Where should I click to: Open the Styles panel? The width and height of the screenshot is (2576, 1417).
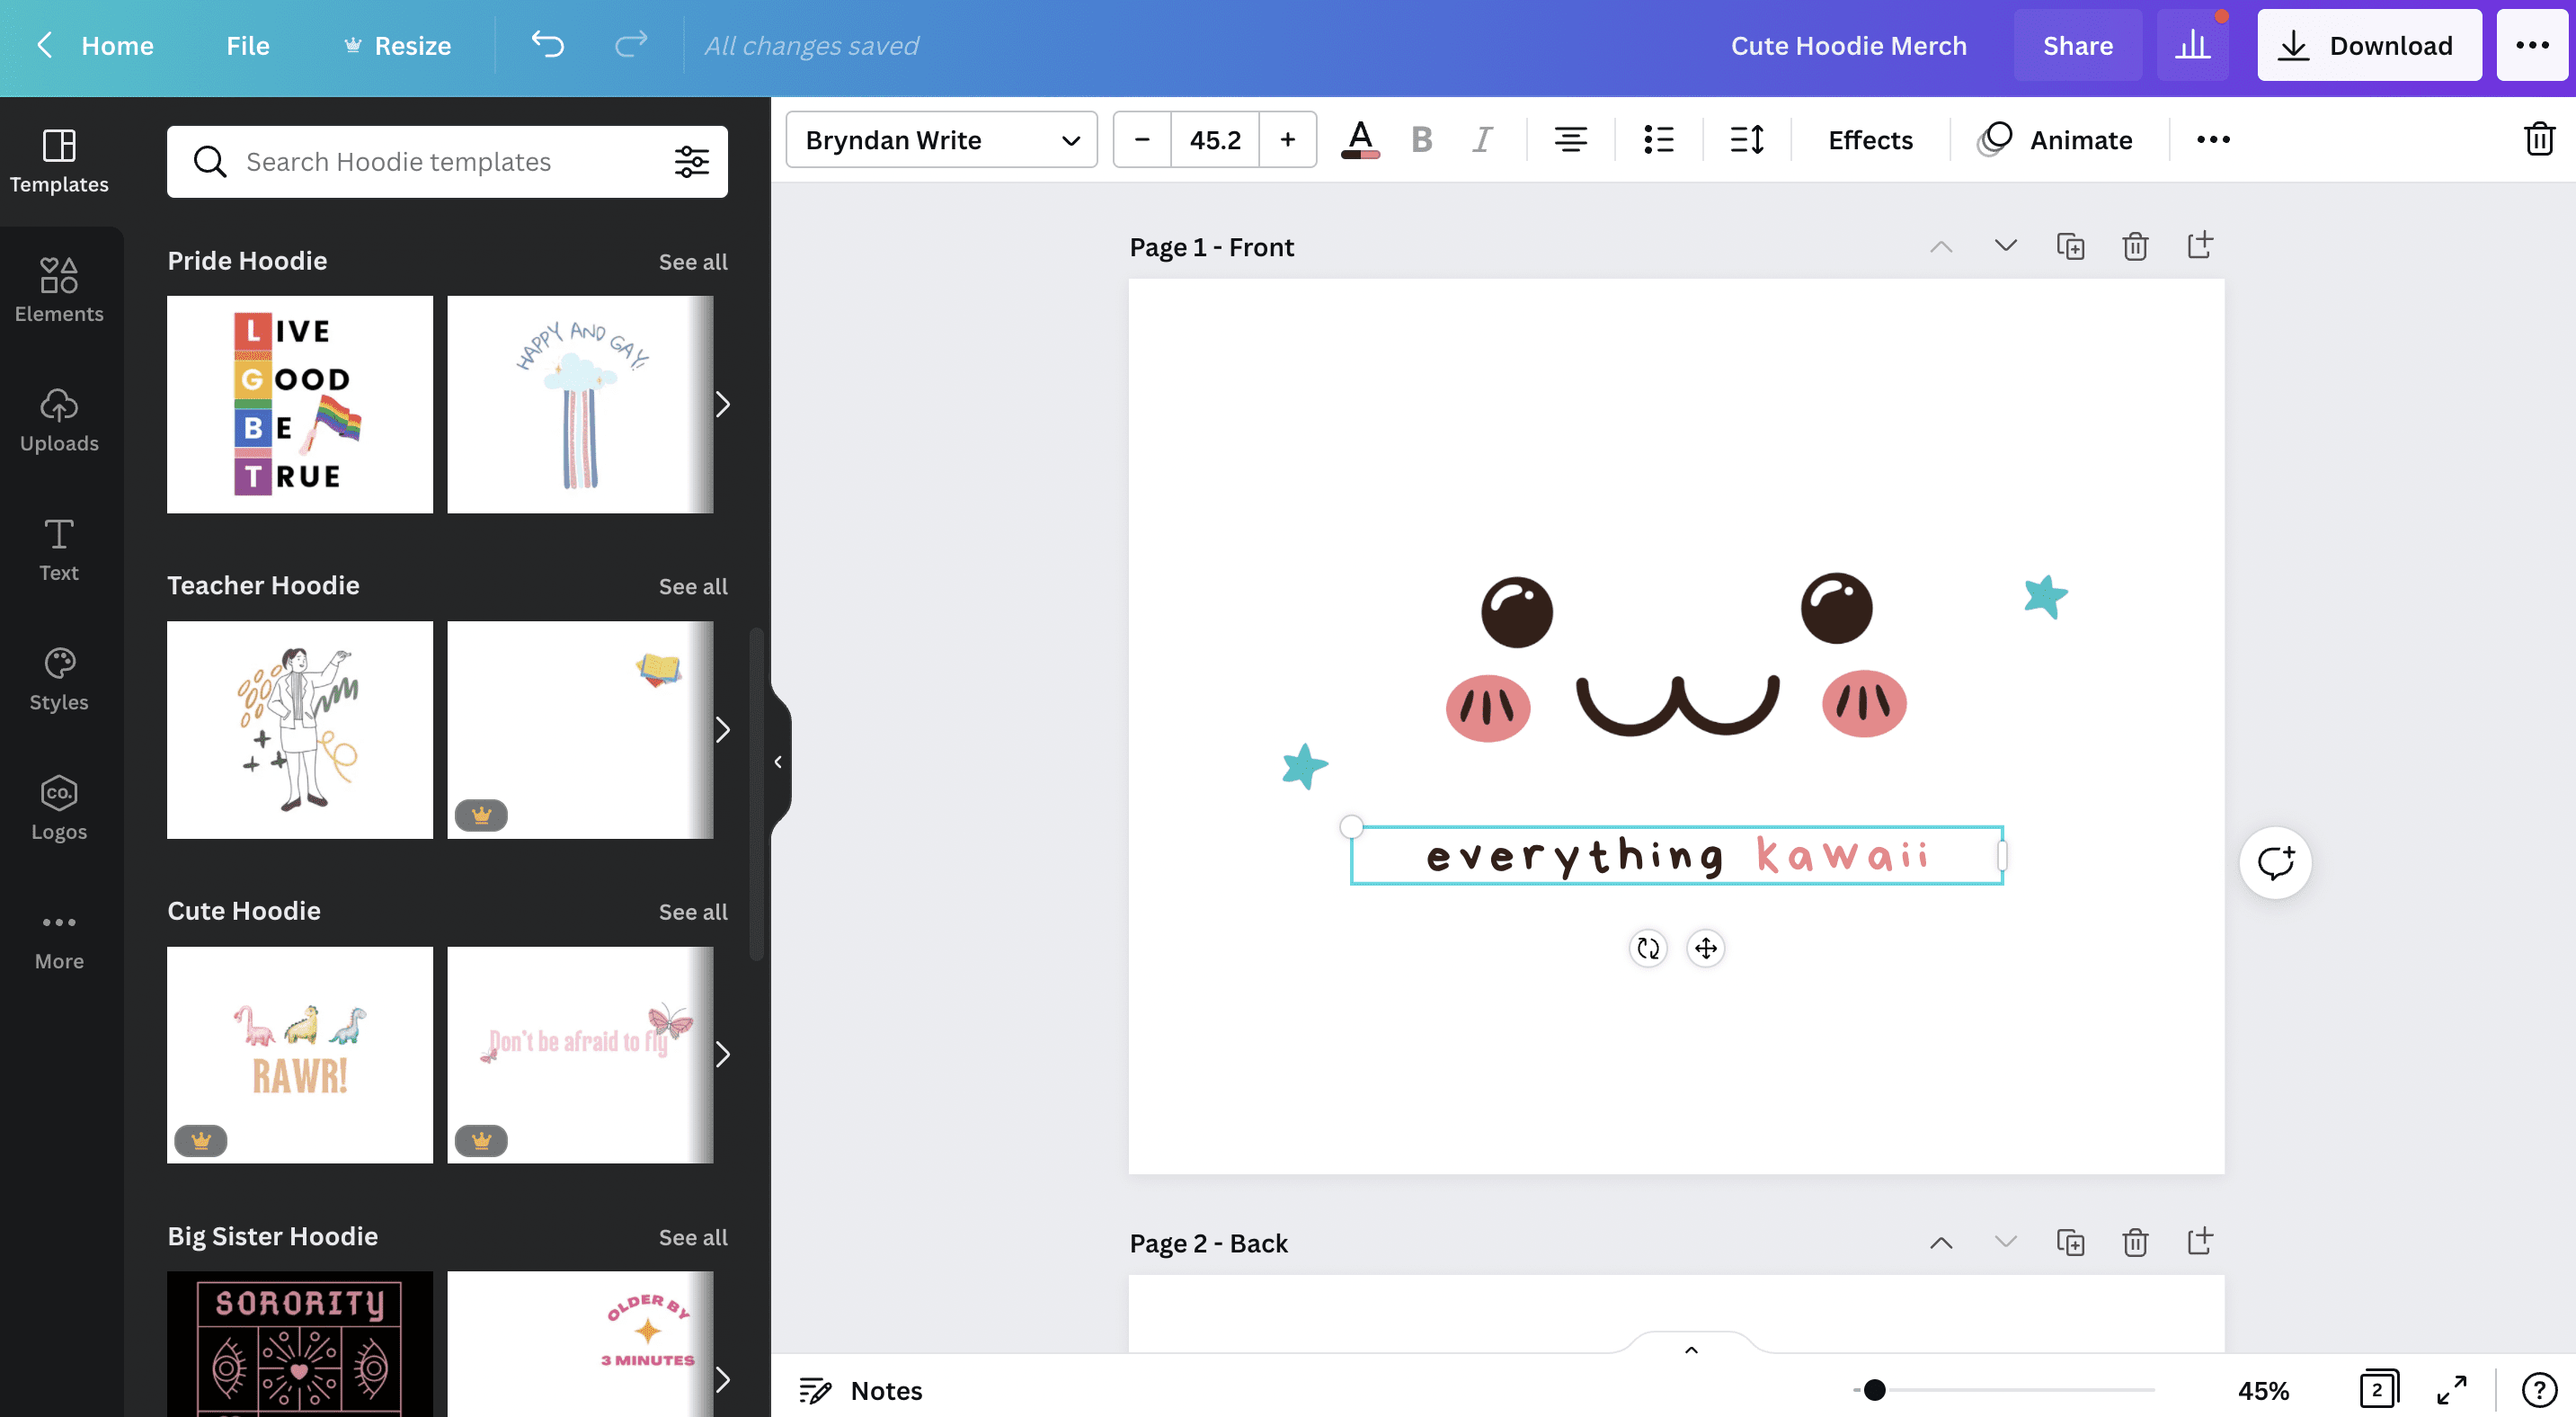(x=59, y=677)
